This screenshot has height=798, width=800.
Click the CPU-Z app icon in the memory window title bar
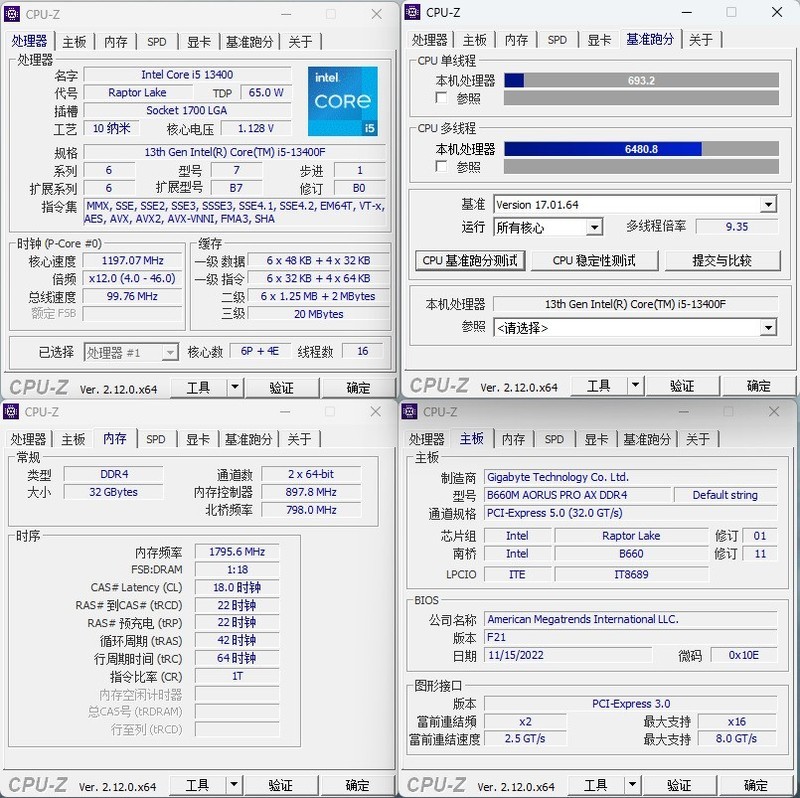[11, 411]
